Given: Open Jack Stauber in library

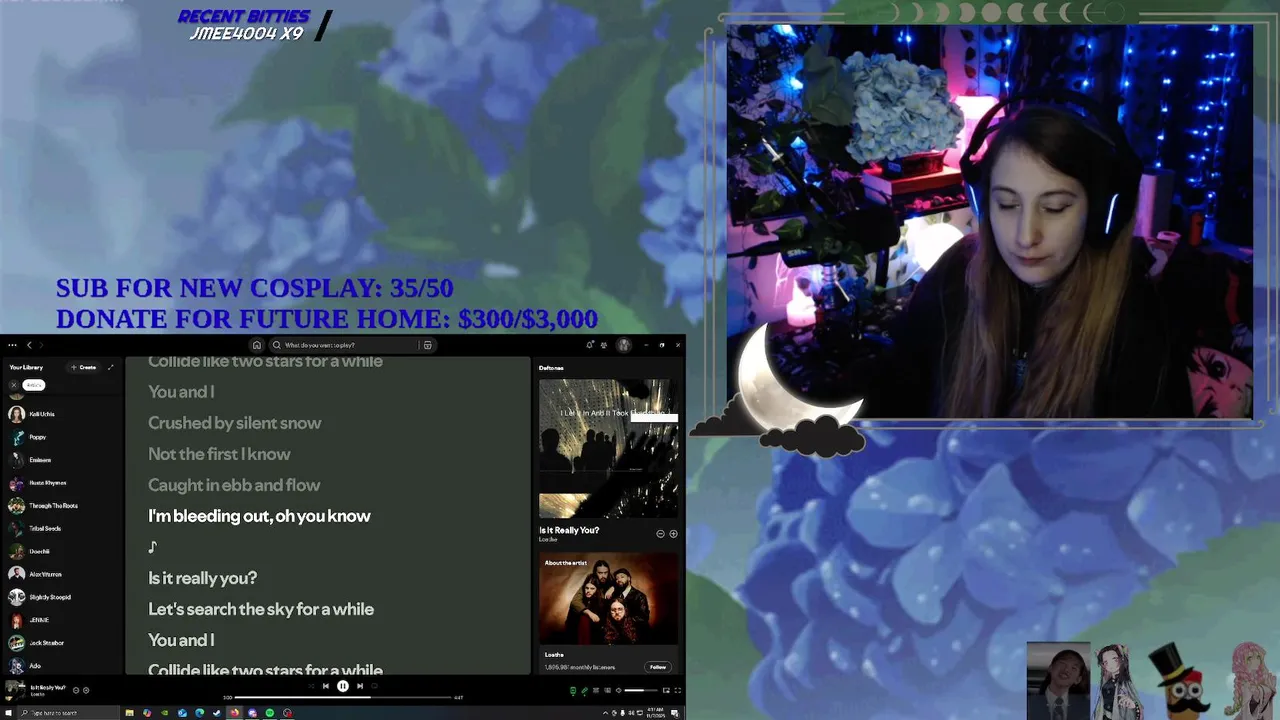Looking at the screenshot, I should pos(61,643).
